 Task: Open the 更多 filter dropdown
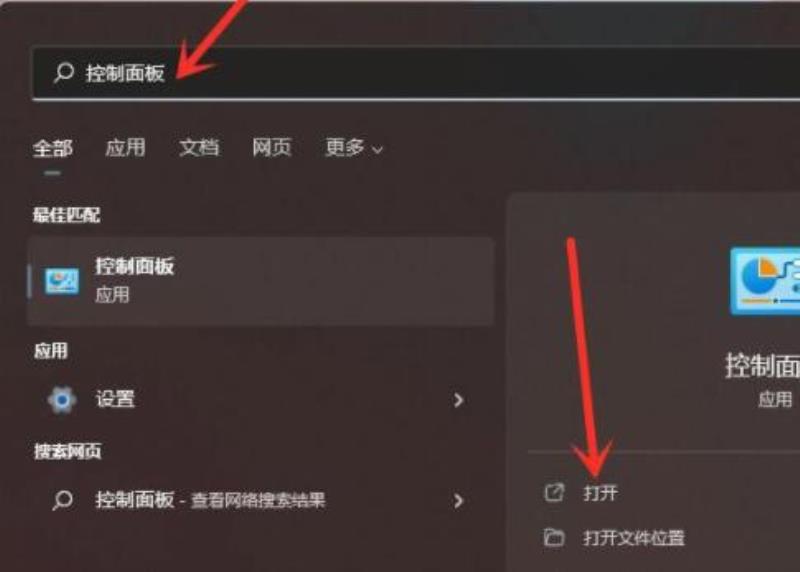[354, 148]
